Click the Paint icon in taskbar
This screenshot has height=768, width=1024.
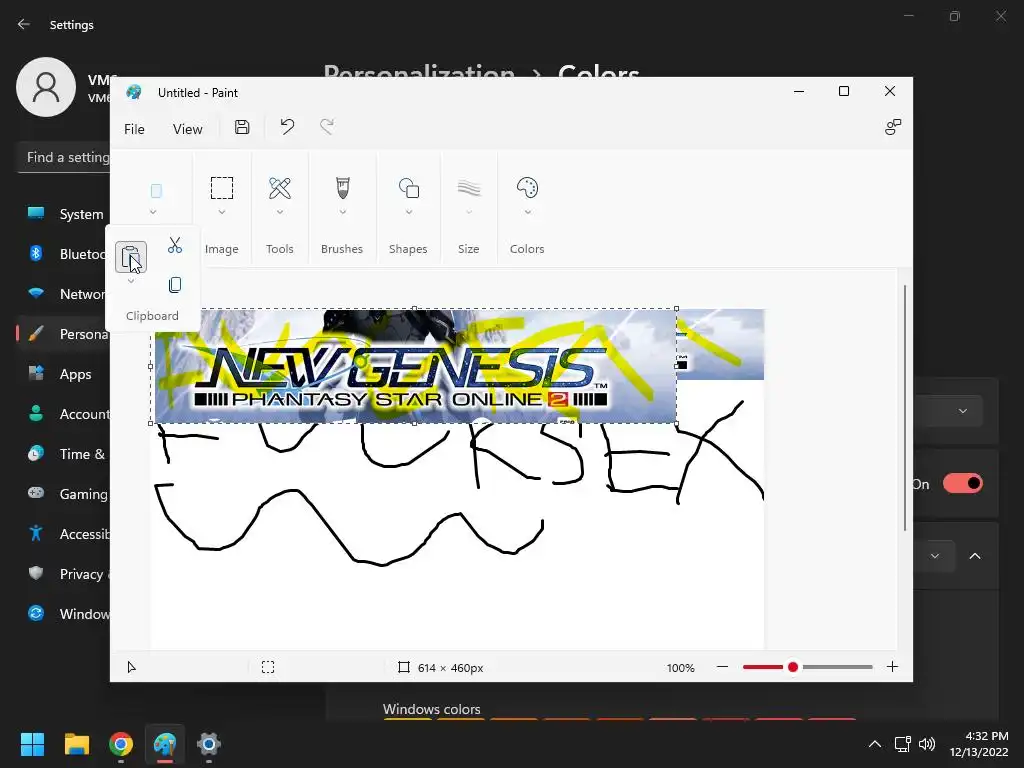[165, 744]
